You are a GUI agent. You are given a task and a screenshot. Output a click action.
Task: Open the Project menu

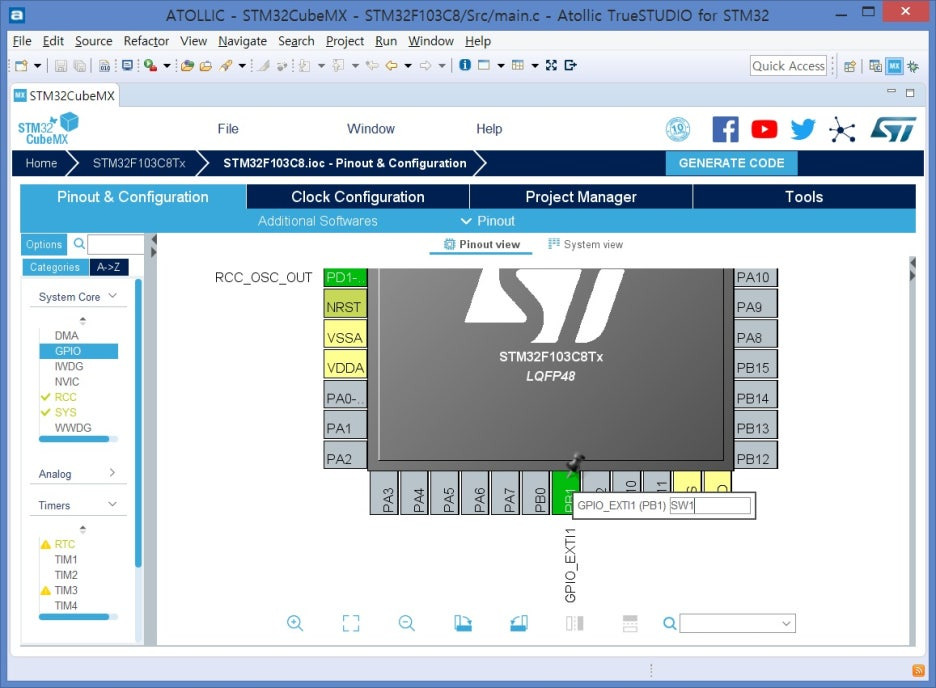[344, 41]
